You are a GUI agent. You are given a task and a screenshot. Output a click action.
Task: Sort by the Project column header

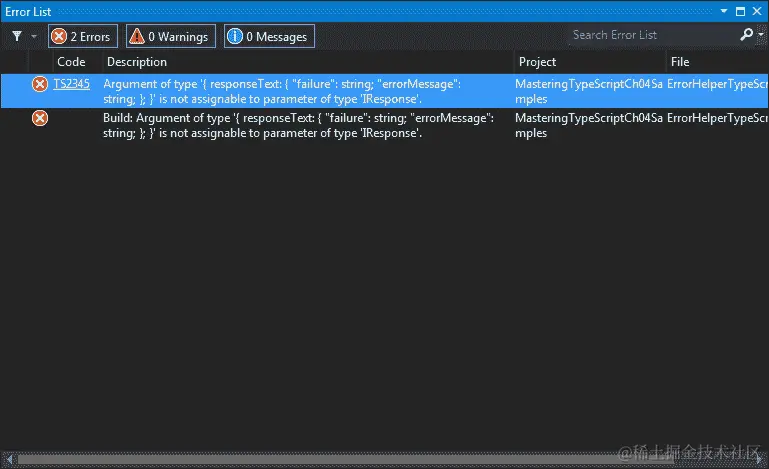[x=538, y=62]
